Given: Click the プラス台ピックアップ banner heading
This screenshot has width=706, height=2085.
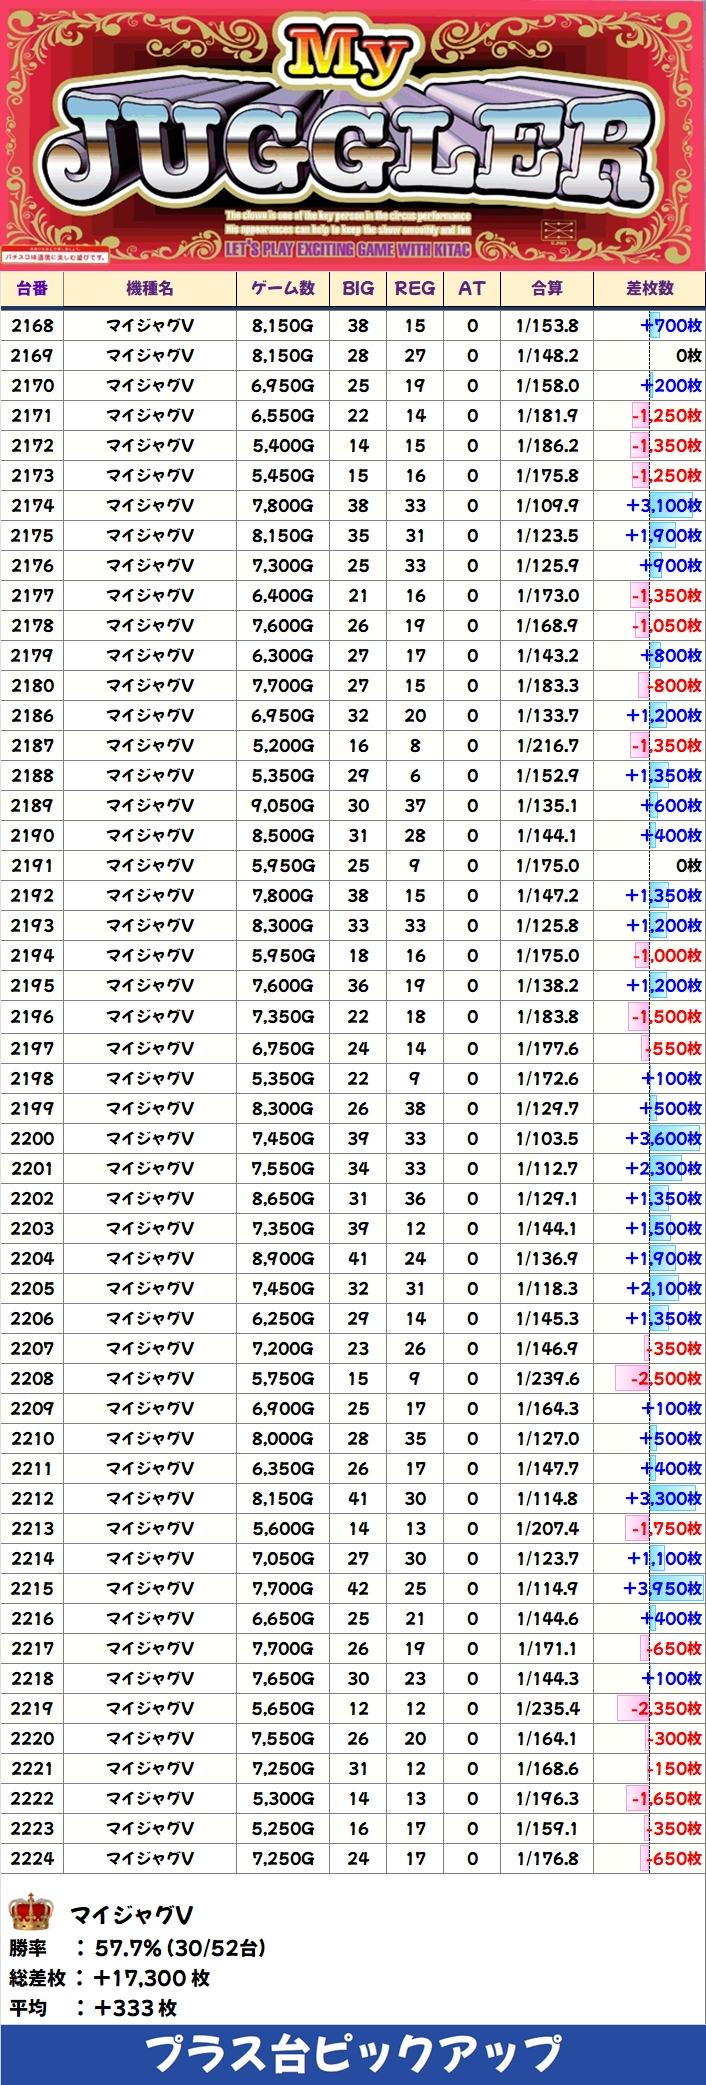Looking at the screenshot, I should coord(353,2054).
